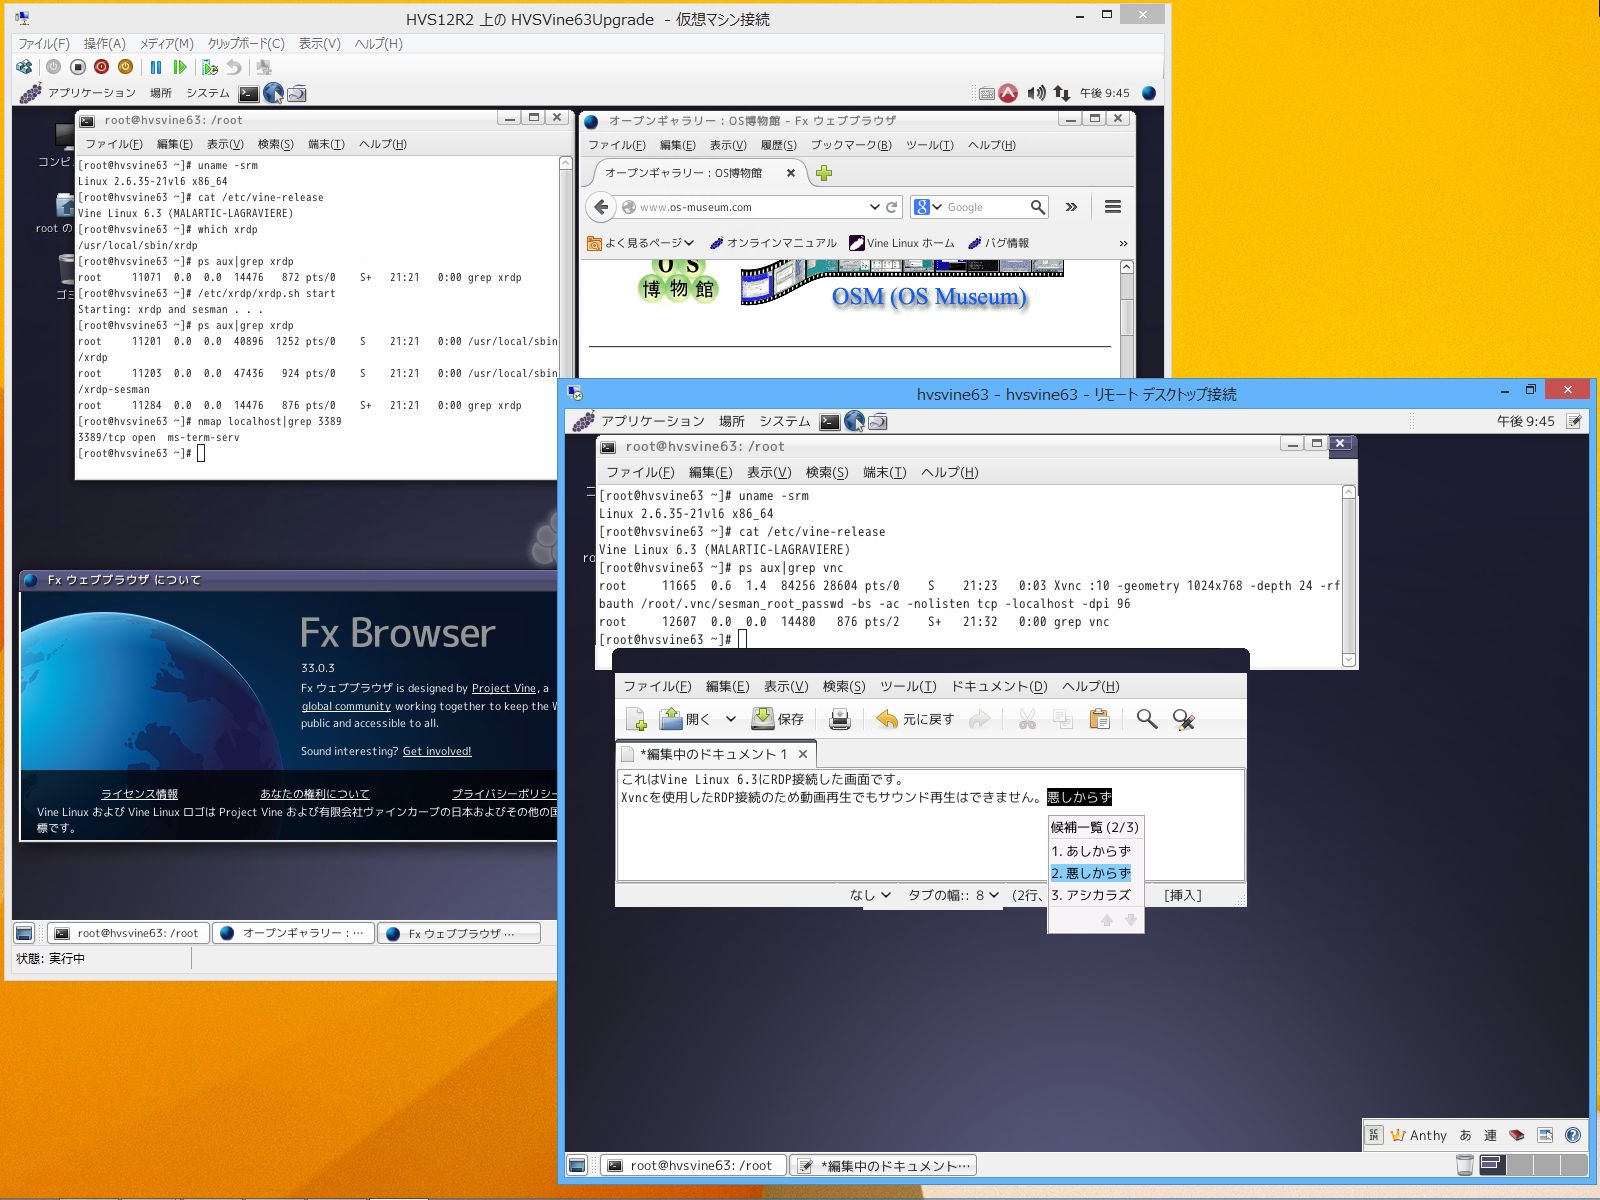The image size is (1600, 1200).
Task: Click the Turn Off (stop) VM icon
Action: pyautogui.click(x=78, y=67)
